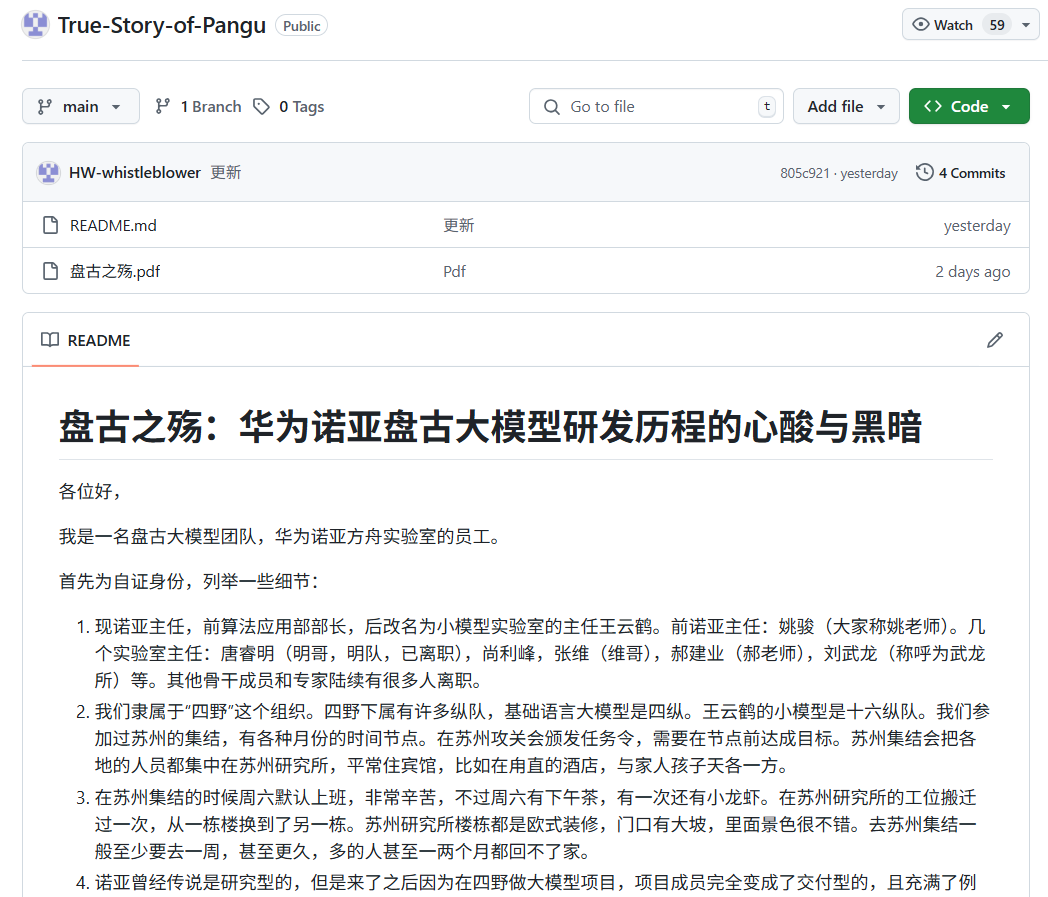The height and width of the screenshot is (897, 1048).
Task: Click the Public visibility badge
Action: click(x=301, y=26)
